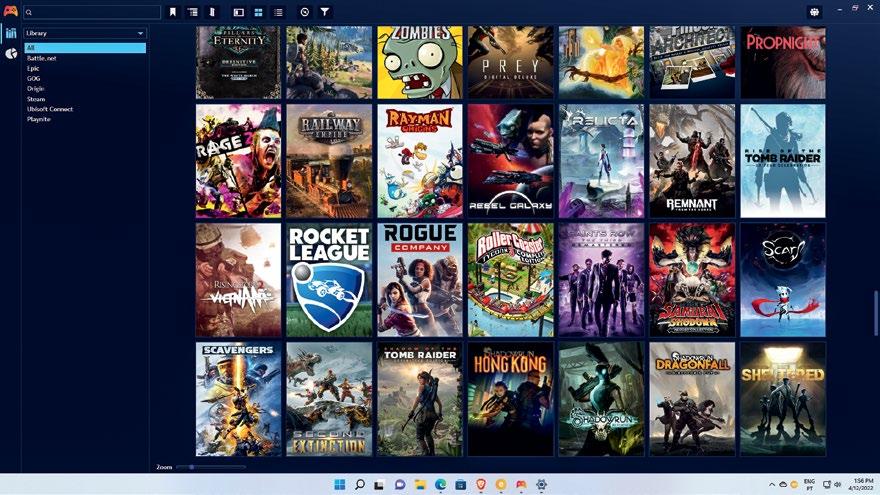Image resolution: width=880 pixels, height=495 pixels.
Task: Select the Sheltered game cover
Action: coord(783,399)
